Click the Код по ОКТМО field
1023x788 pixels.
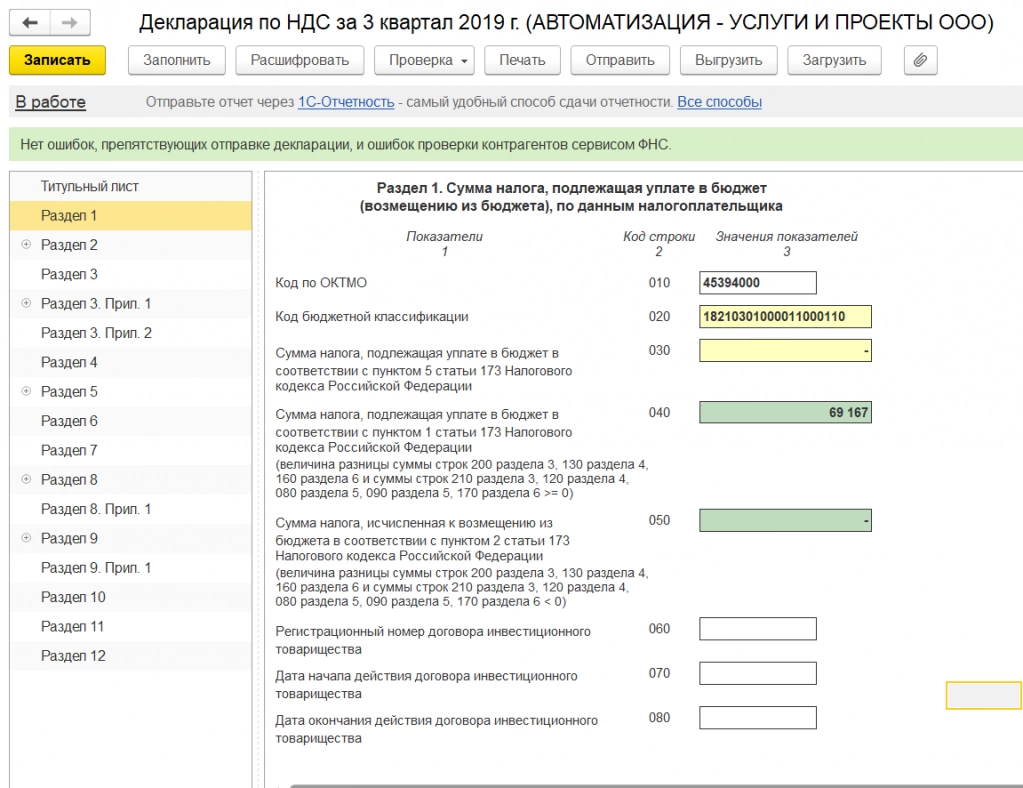coord(757,282)
